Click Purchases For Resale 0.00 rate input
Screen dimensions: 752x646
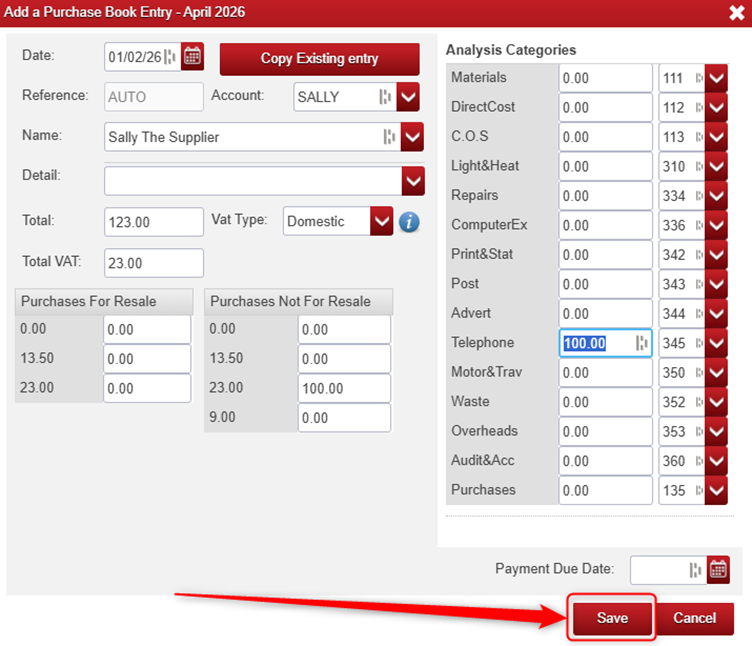pyautogui.click(x=147, y=329)
